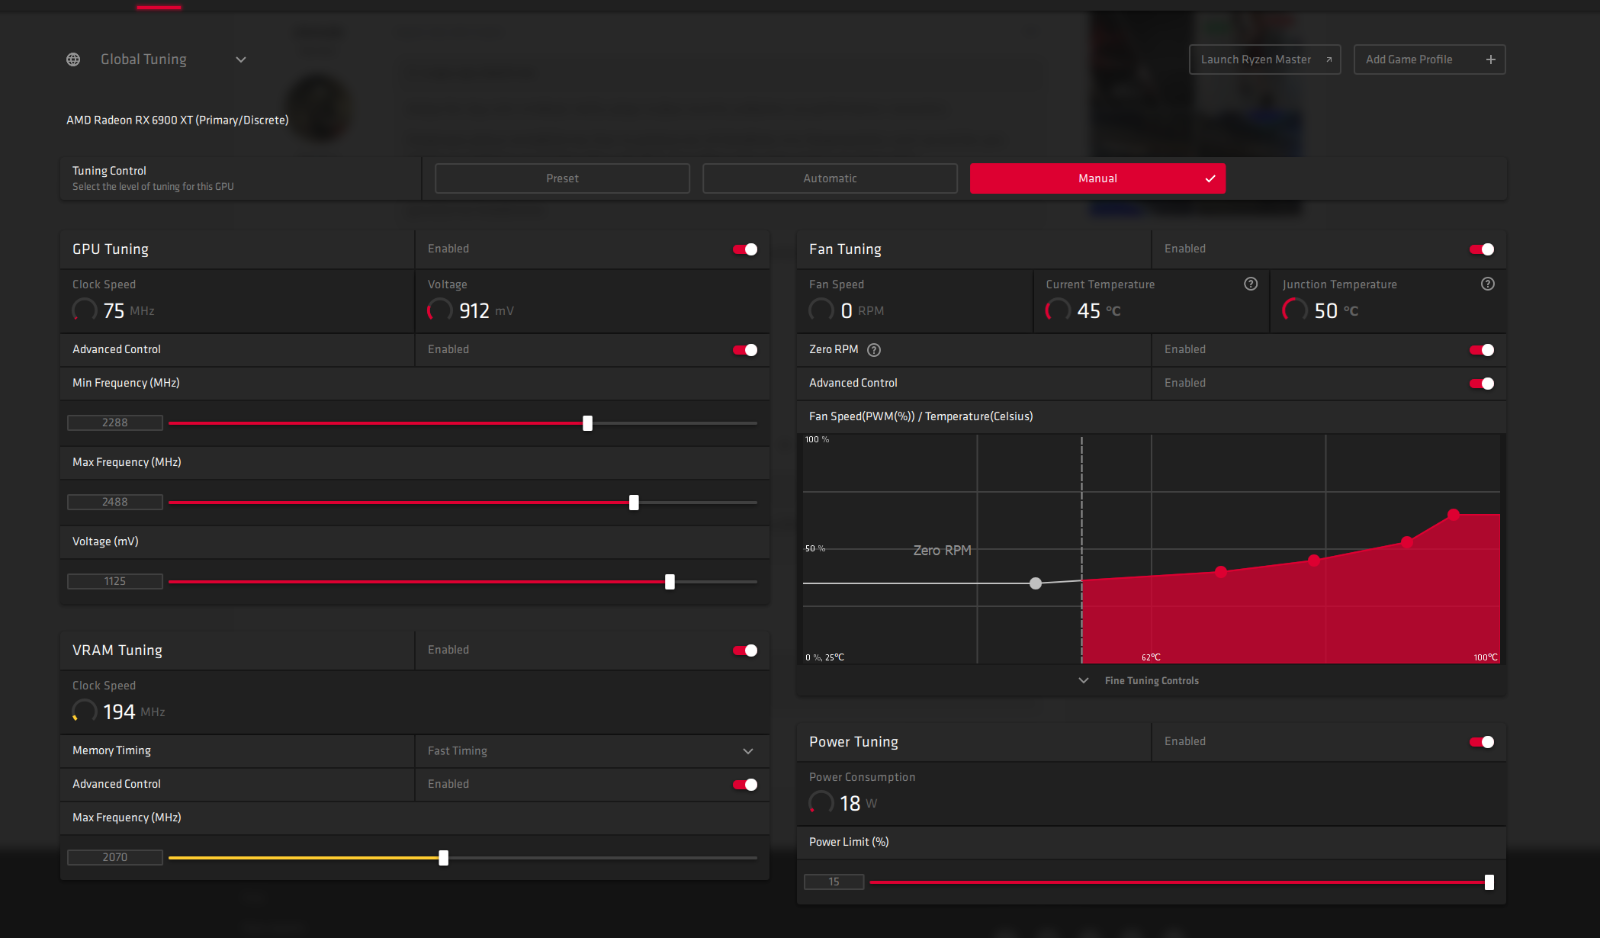Click the Voltage (mV) input field 1125
The width and height of the screenshot is (1600, 938).
pyautogui.click(x=115, y=581)
